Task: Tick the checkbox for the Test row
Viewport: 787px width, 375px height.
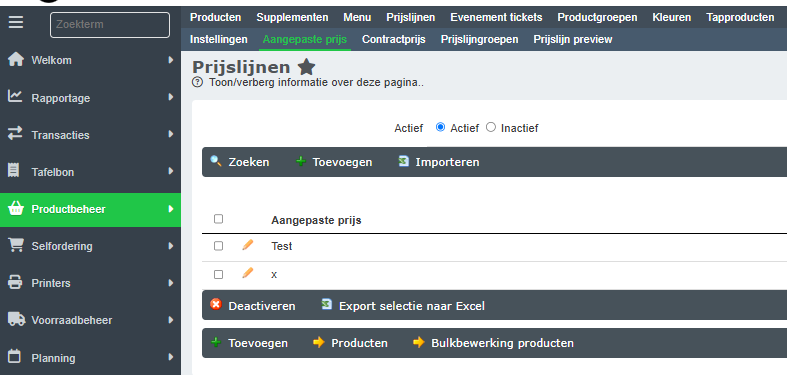Action: coord(218,246)
